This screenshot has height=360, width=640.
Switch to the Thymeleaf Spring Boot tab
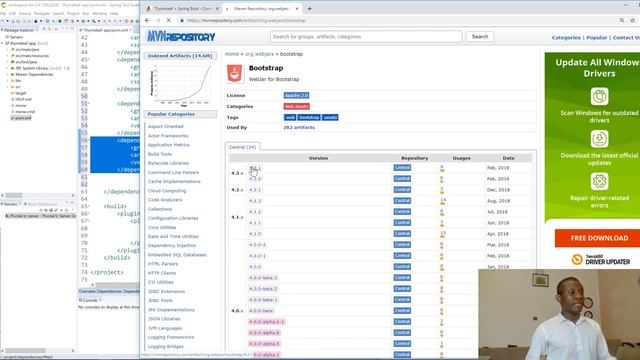click(x=182, y=9)
